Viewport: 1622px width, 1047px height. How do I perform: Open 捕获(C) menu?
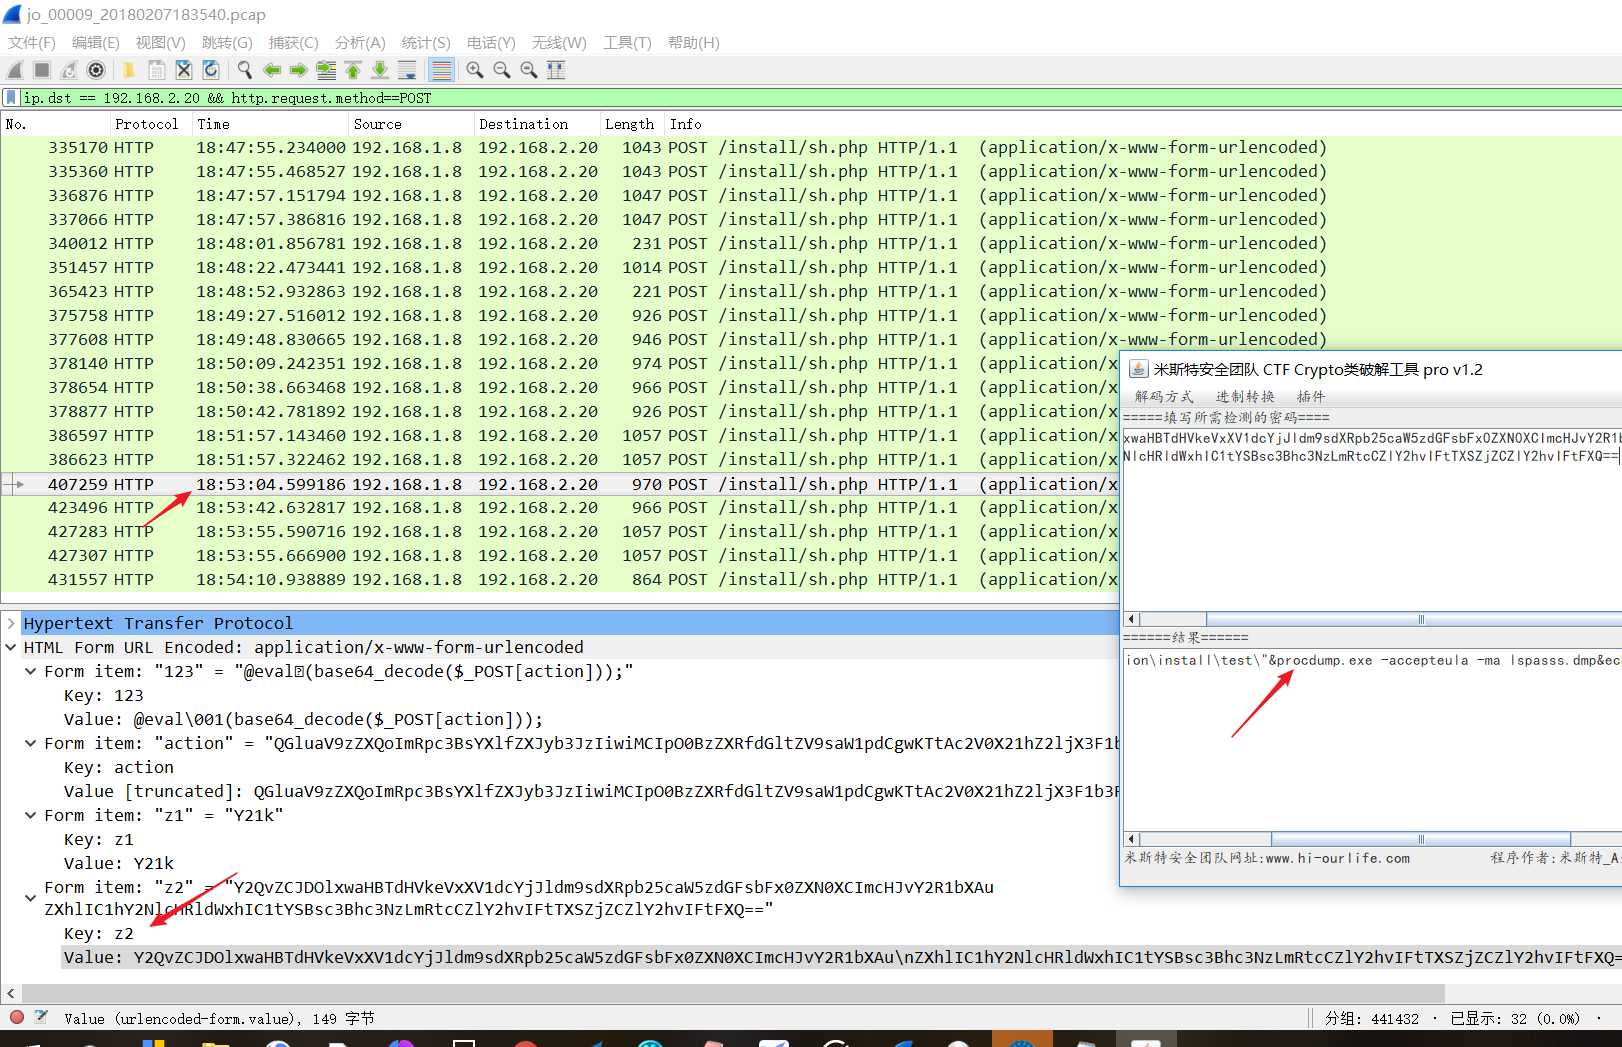pos(293,42)
